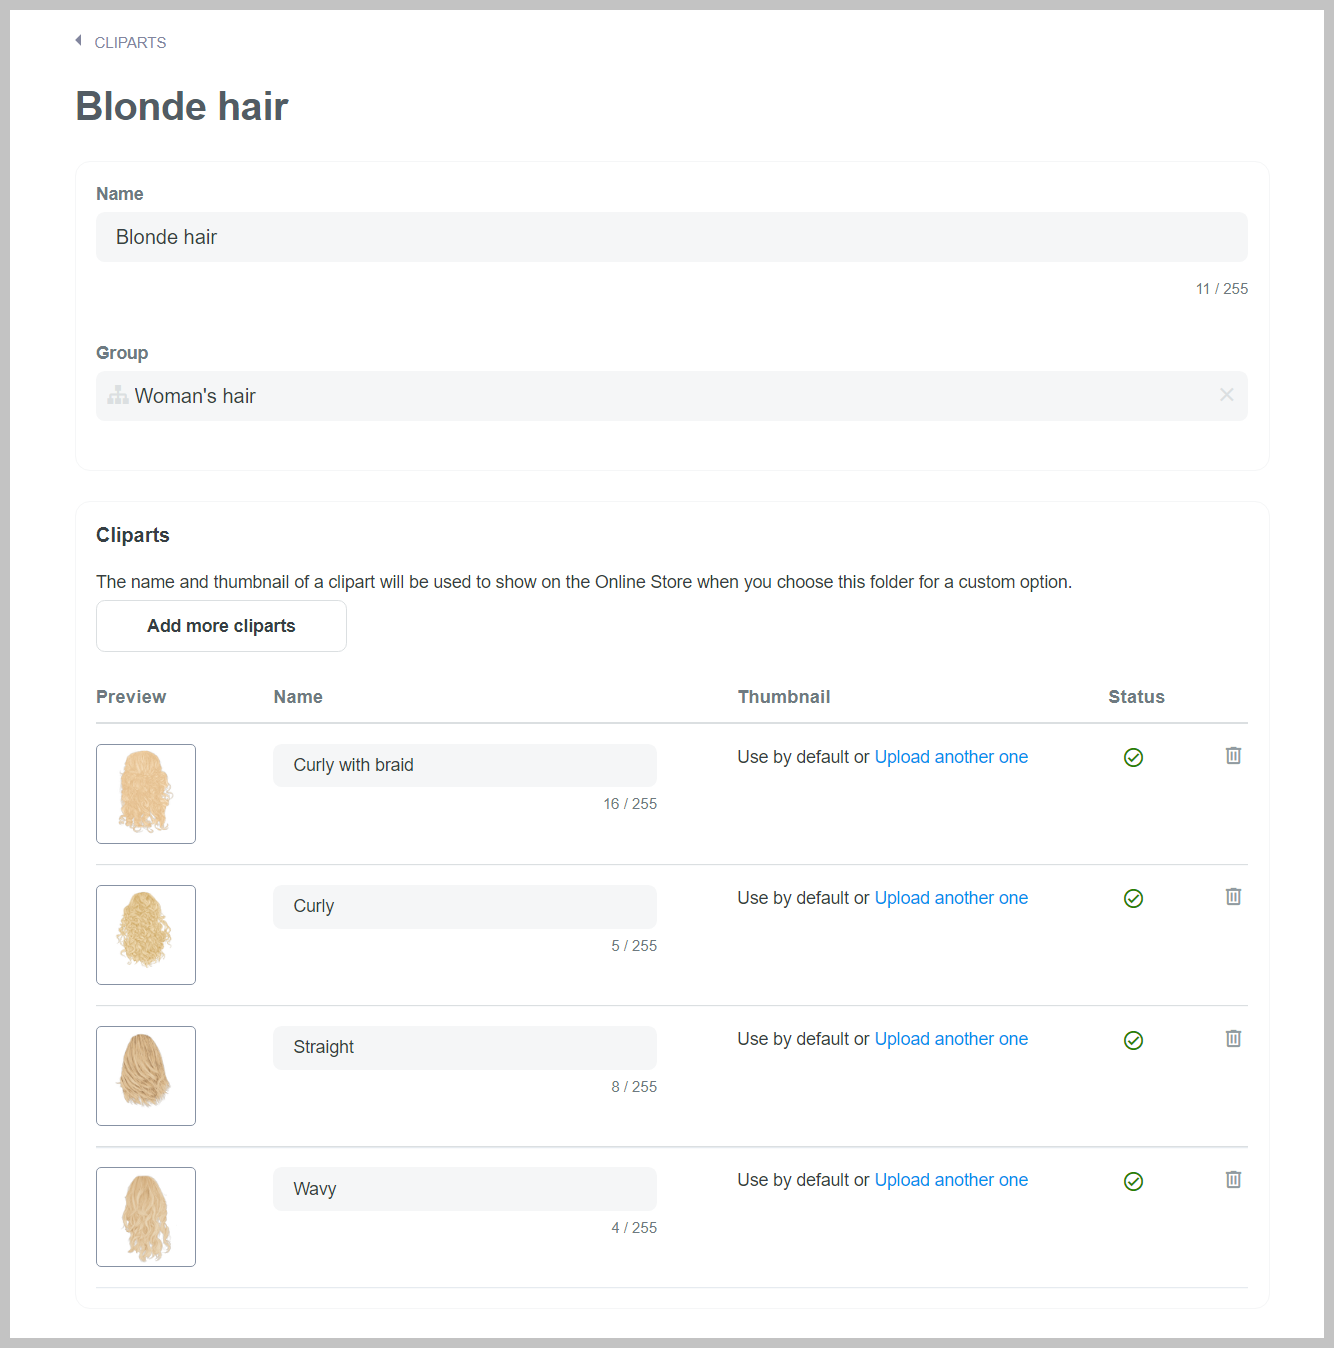Upload another thumbnail for Curly with braid
1334x1348 pixels.
(x=951, y=757)
